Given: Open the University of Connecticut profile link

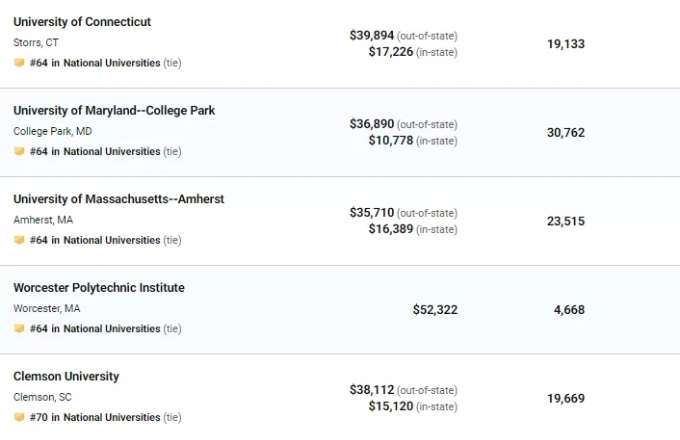Looking at the screenshot, I should (82, 22).
